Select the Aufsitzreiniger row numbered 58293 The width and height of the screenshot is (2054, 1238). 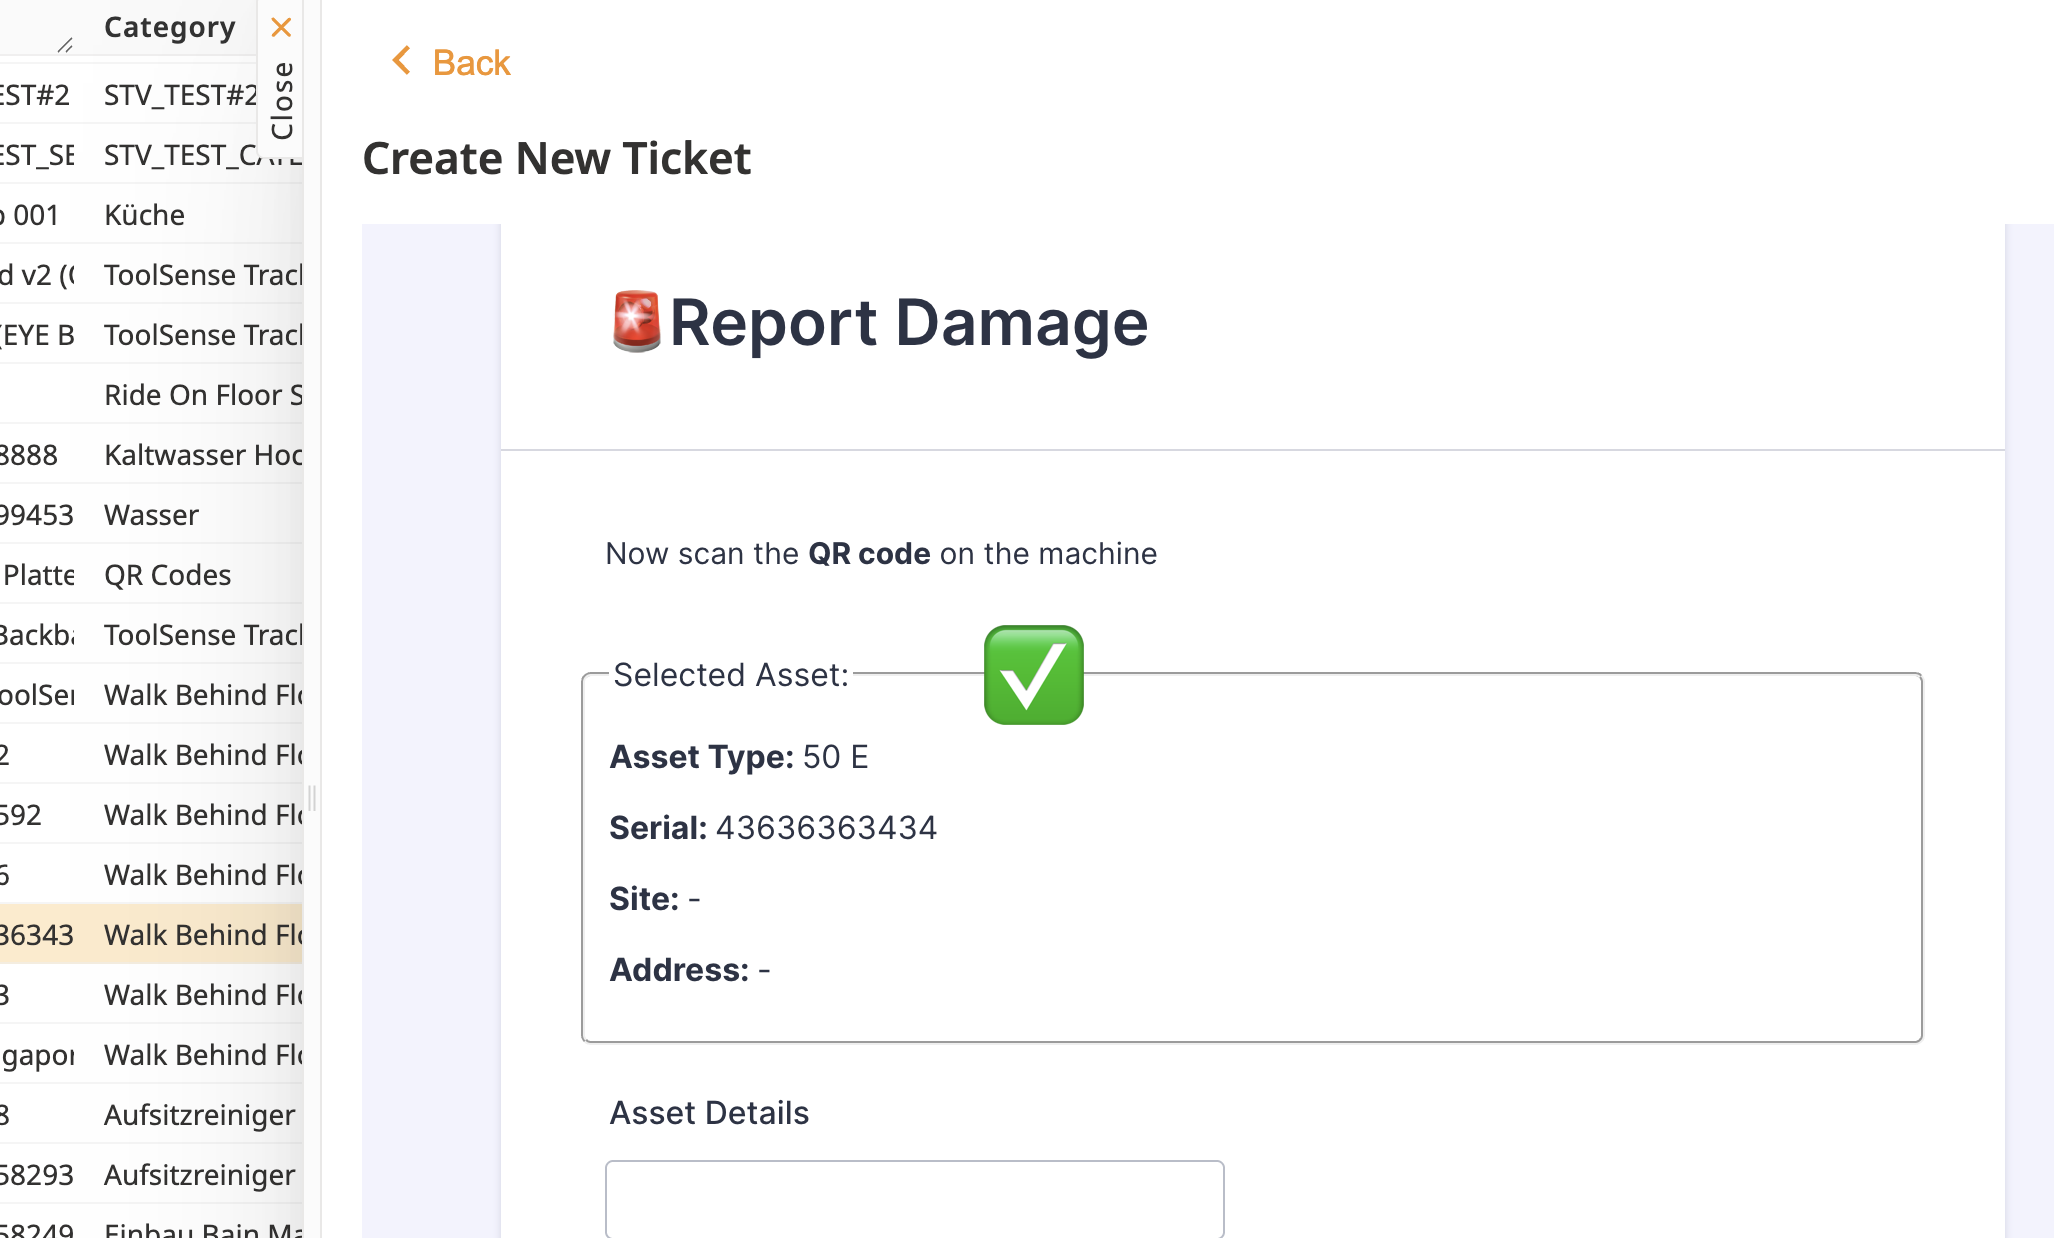(150, 1175)
